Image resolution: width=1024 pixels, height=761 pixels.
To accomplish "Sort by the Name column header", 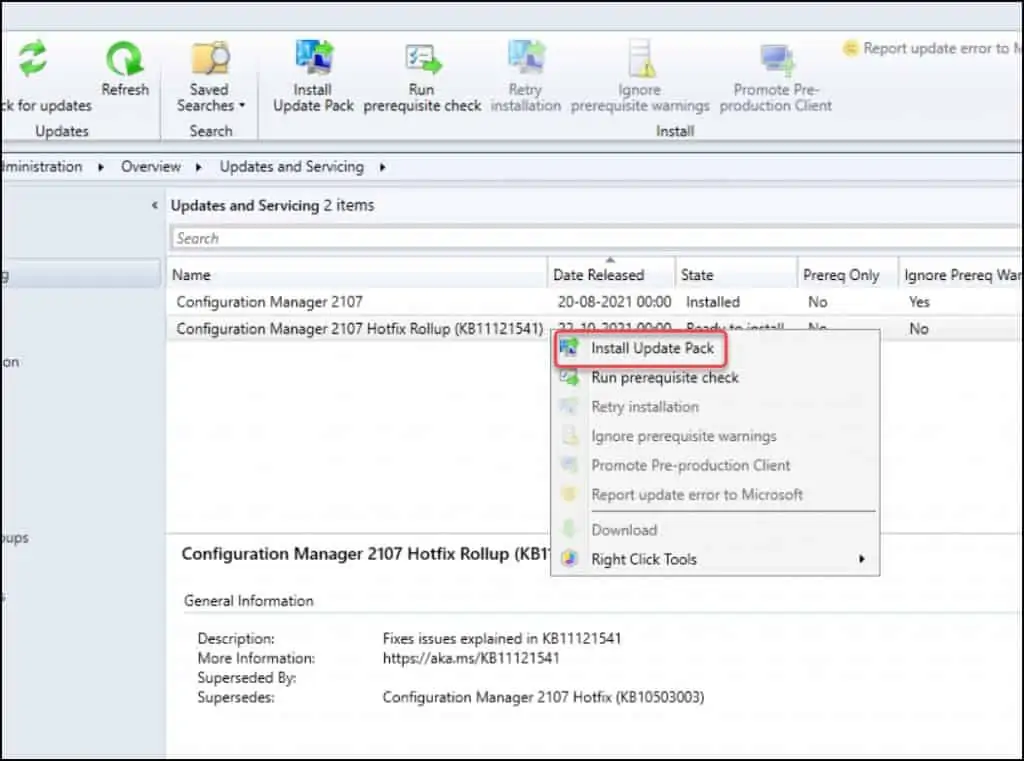I will pos(357,274).
